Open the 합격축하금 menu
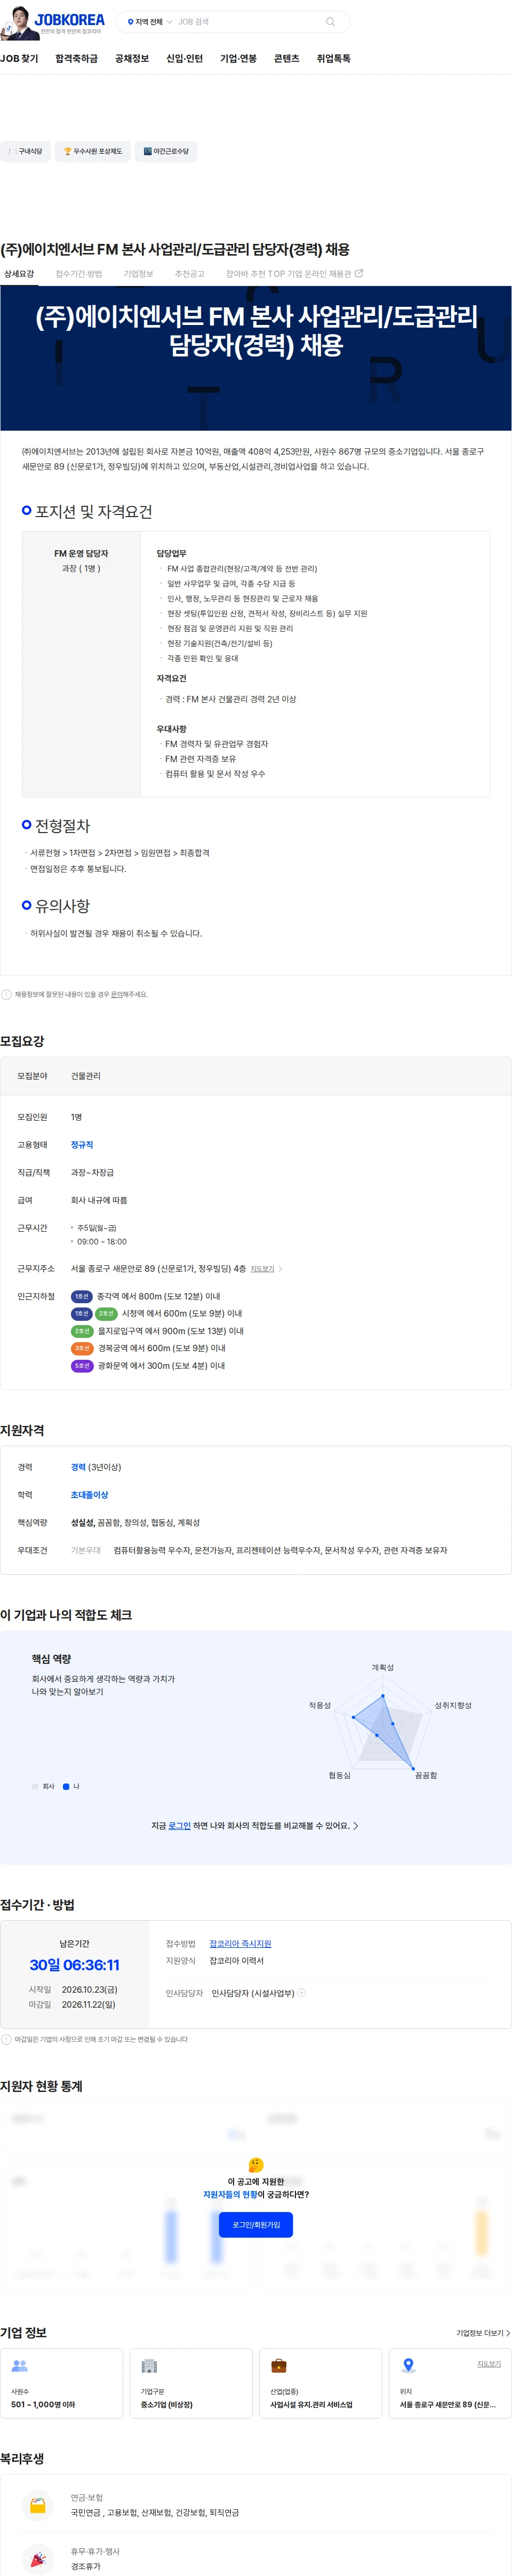The image size is (512, 2576). [x=76, y=59]
